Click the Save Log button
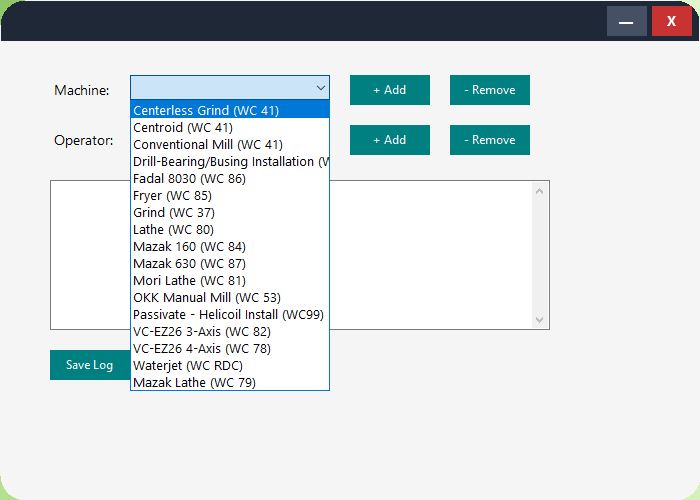700x500 pixels. [x=90, y=365]
